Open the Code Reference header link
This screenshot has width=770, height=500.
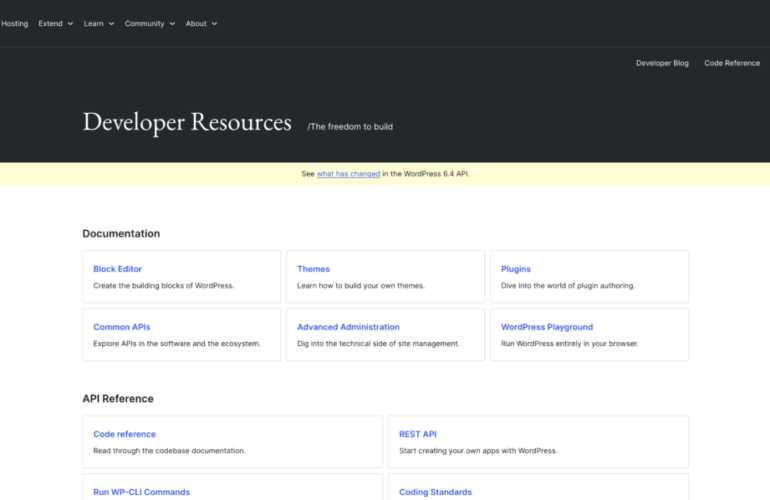coord(732,63)
